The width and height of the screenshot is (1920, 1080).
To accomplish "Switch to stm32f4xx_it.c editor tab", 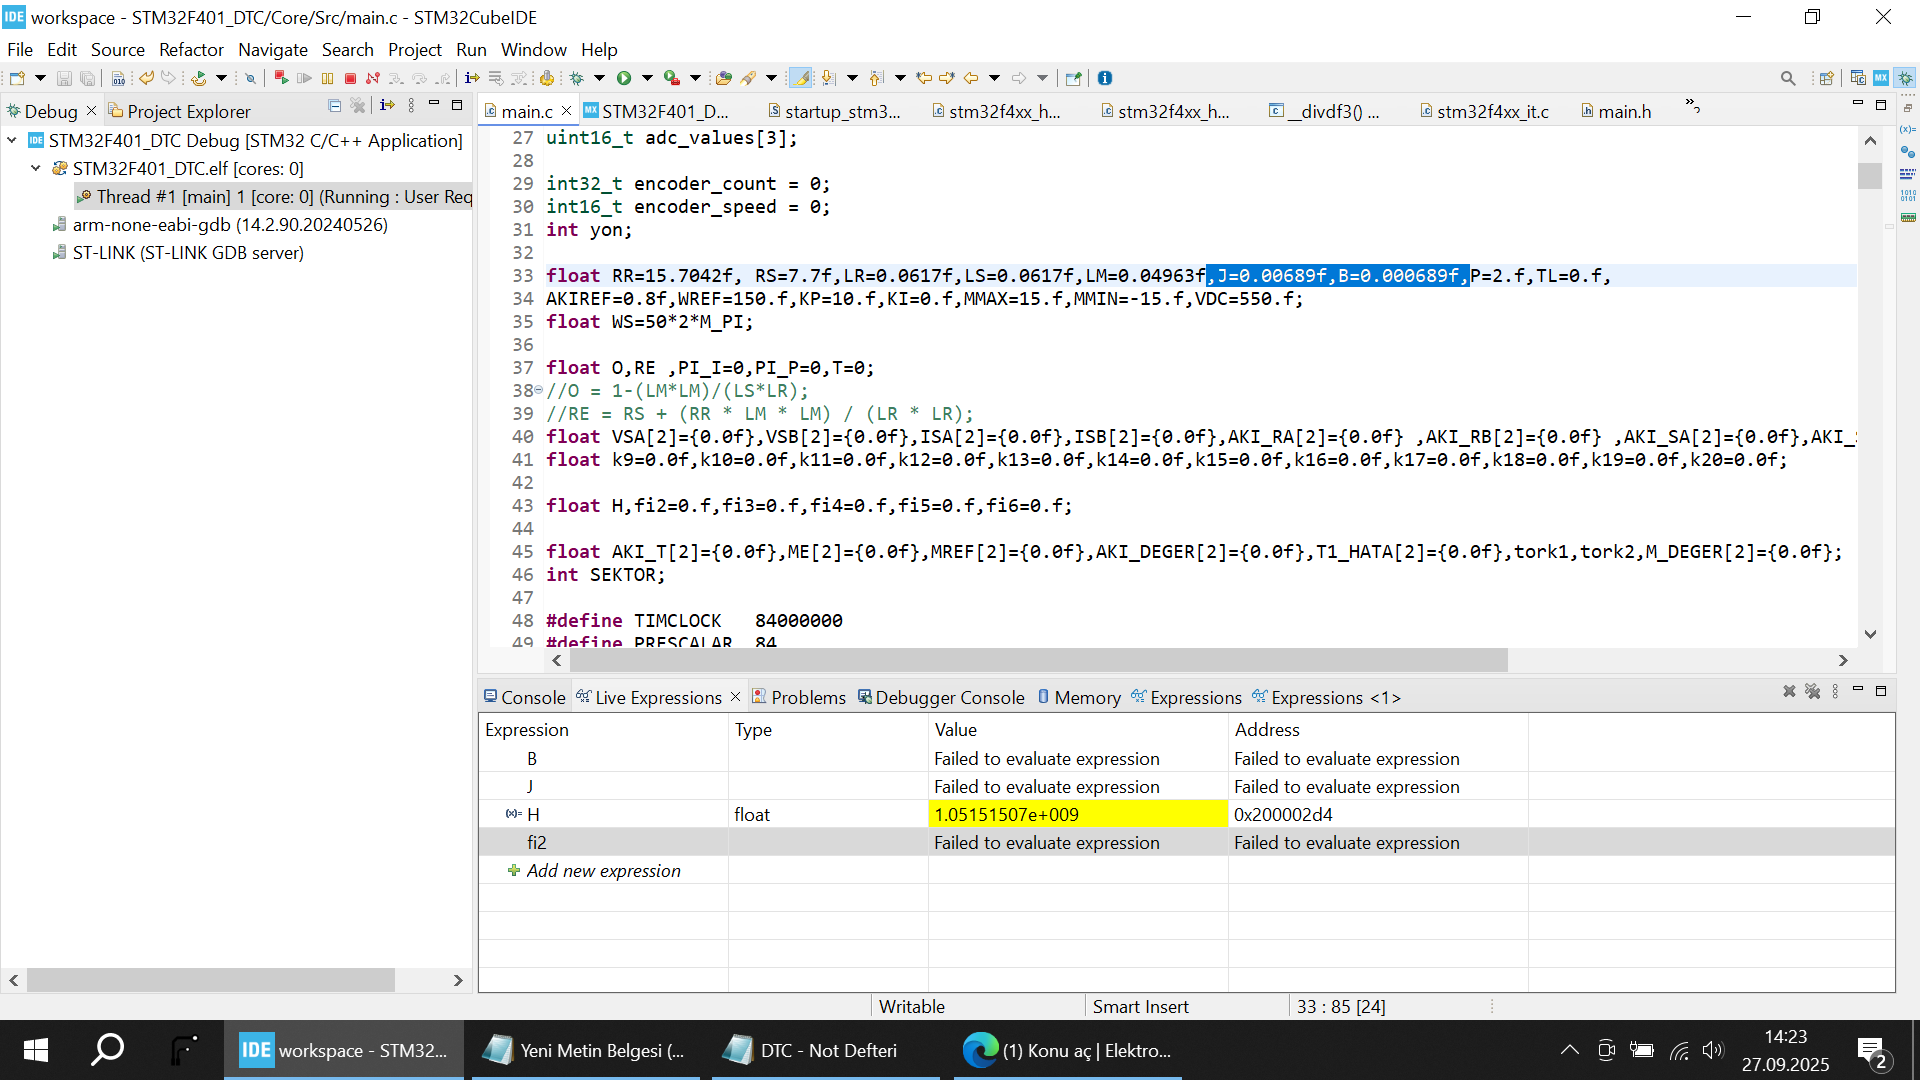I will click(1484, 111).
